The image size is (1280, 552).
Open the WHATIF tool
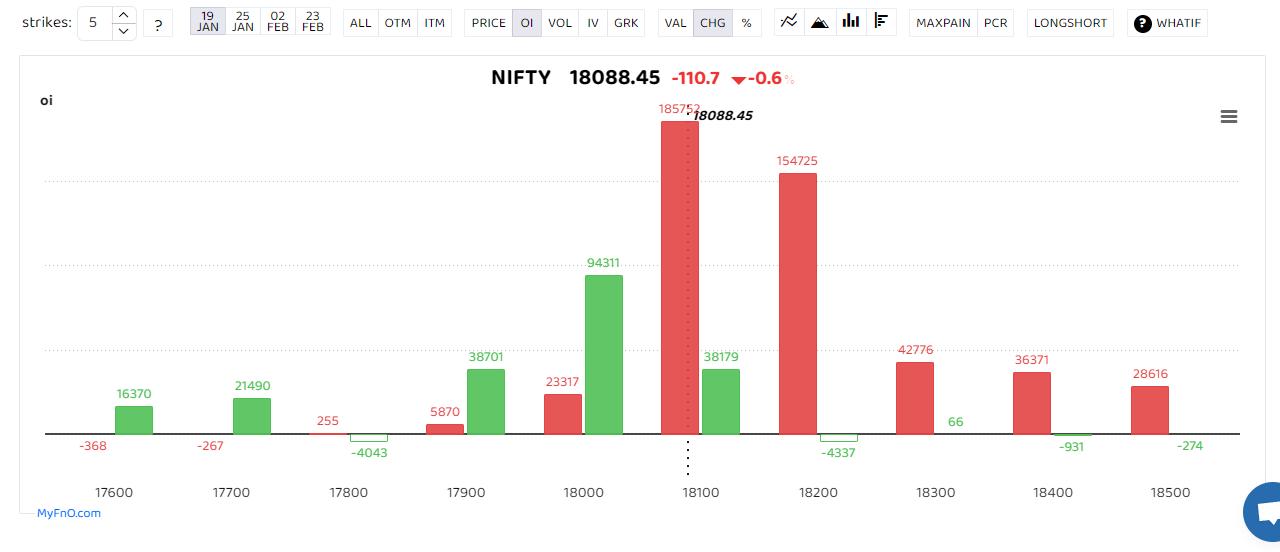point(1167,23)
